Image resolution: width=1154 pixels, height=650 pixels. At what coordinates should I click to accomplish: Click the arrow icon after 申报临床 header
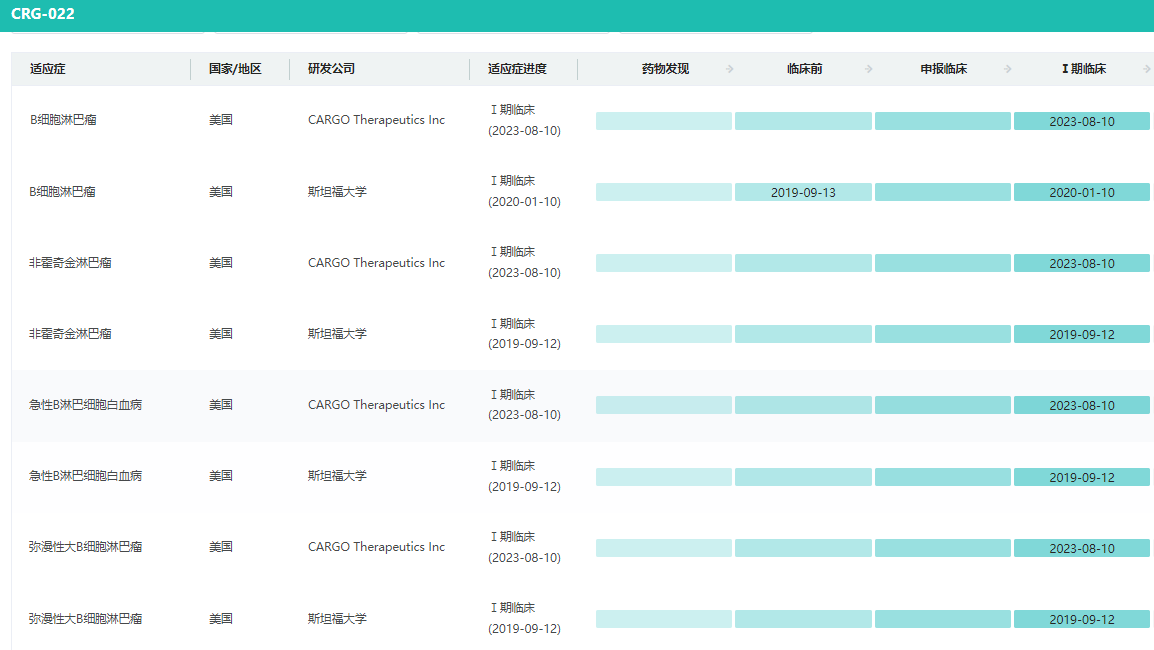pyautogui.click(x=1008, y=68)
